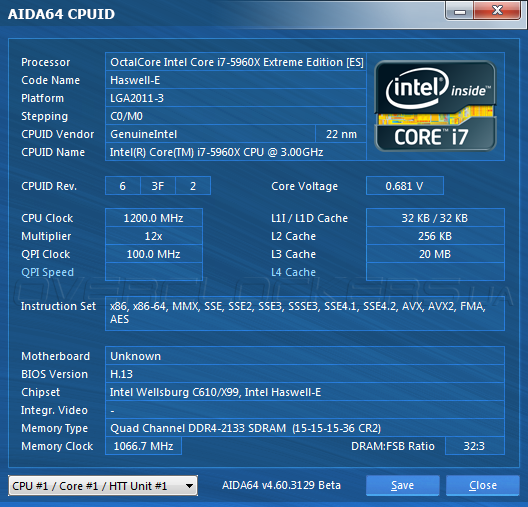Screen dimensions: 528x507
Task: Click the 'GenuineIntel' vendor value
Action: tap(210, 134)
